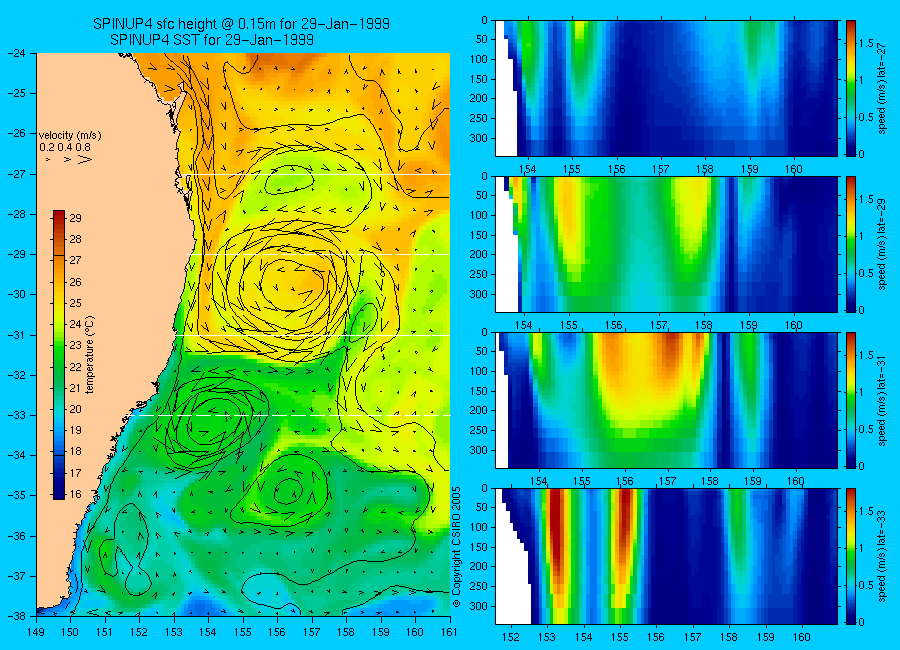900x650 pixels.
Task: Open the lat=-27 speed section plot
Action: coord(666,88)
